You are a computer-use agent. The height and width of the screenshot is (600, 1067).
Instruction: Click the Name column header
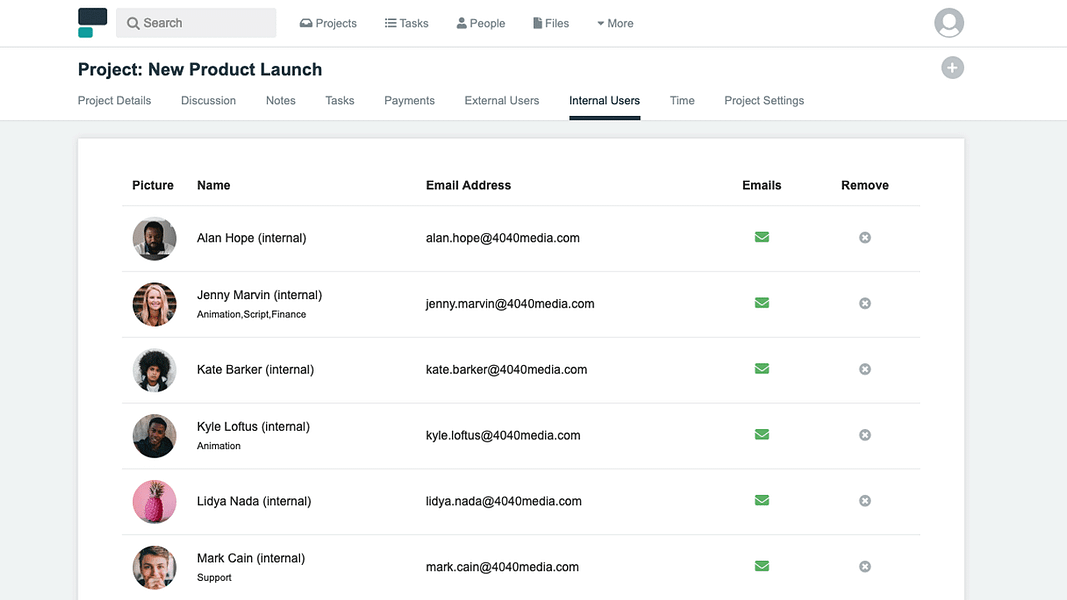point(213,185)
